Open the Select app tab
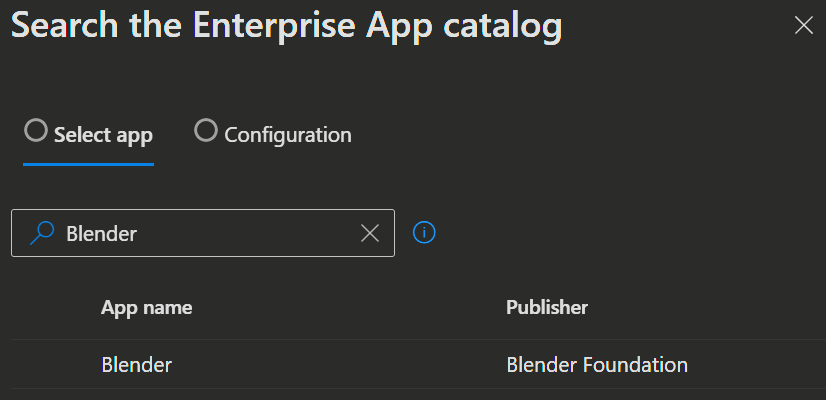Screen dimensions: 826x400 coord(88,135)
